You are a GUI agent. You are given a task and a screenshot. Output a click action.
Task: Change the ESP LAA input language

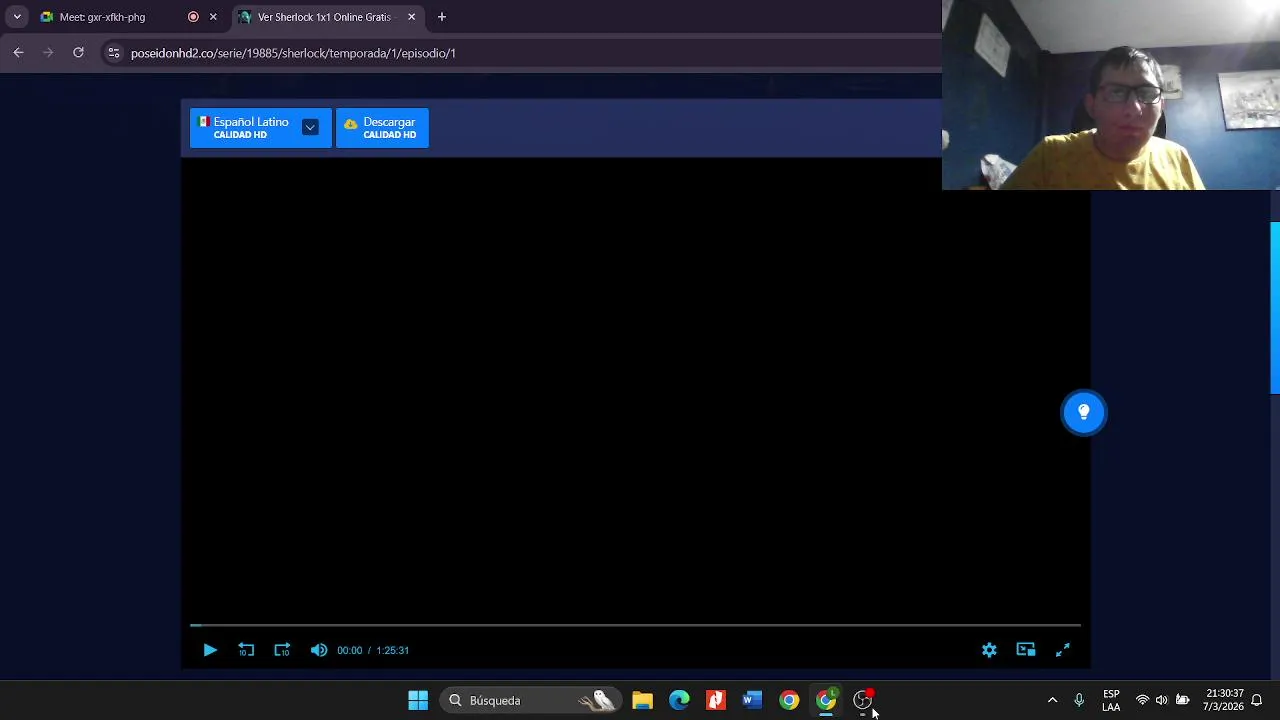1111,700
